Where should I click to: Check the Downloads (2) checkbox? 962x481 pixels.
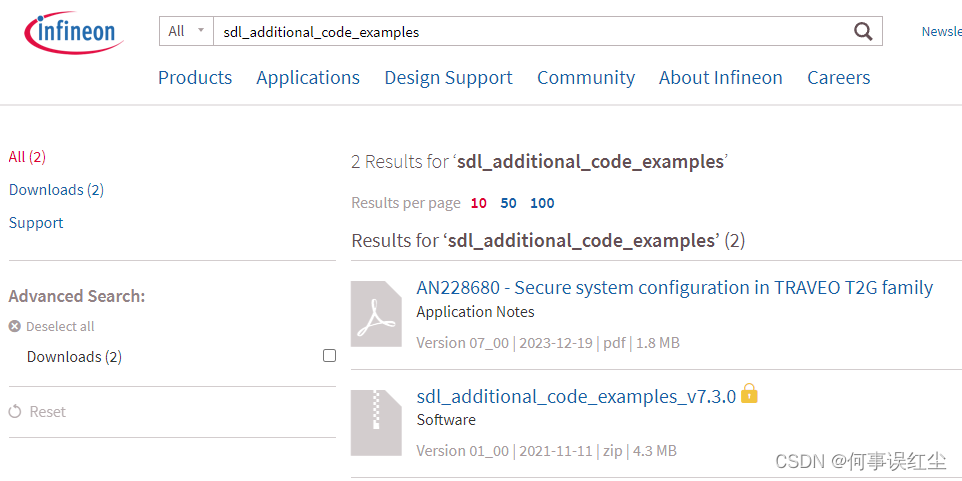(x=329, y=356)
